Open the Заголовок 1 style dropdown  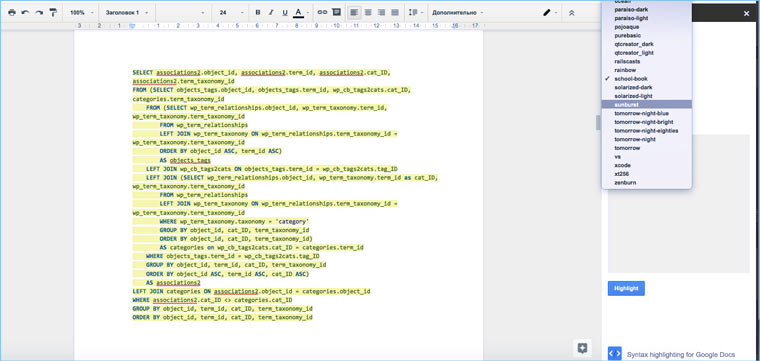pyautogui.click(x=127, y=13)
